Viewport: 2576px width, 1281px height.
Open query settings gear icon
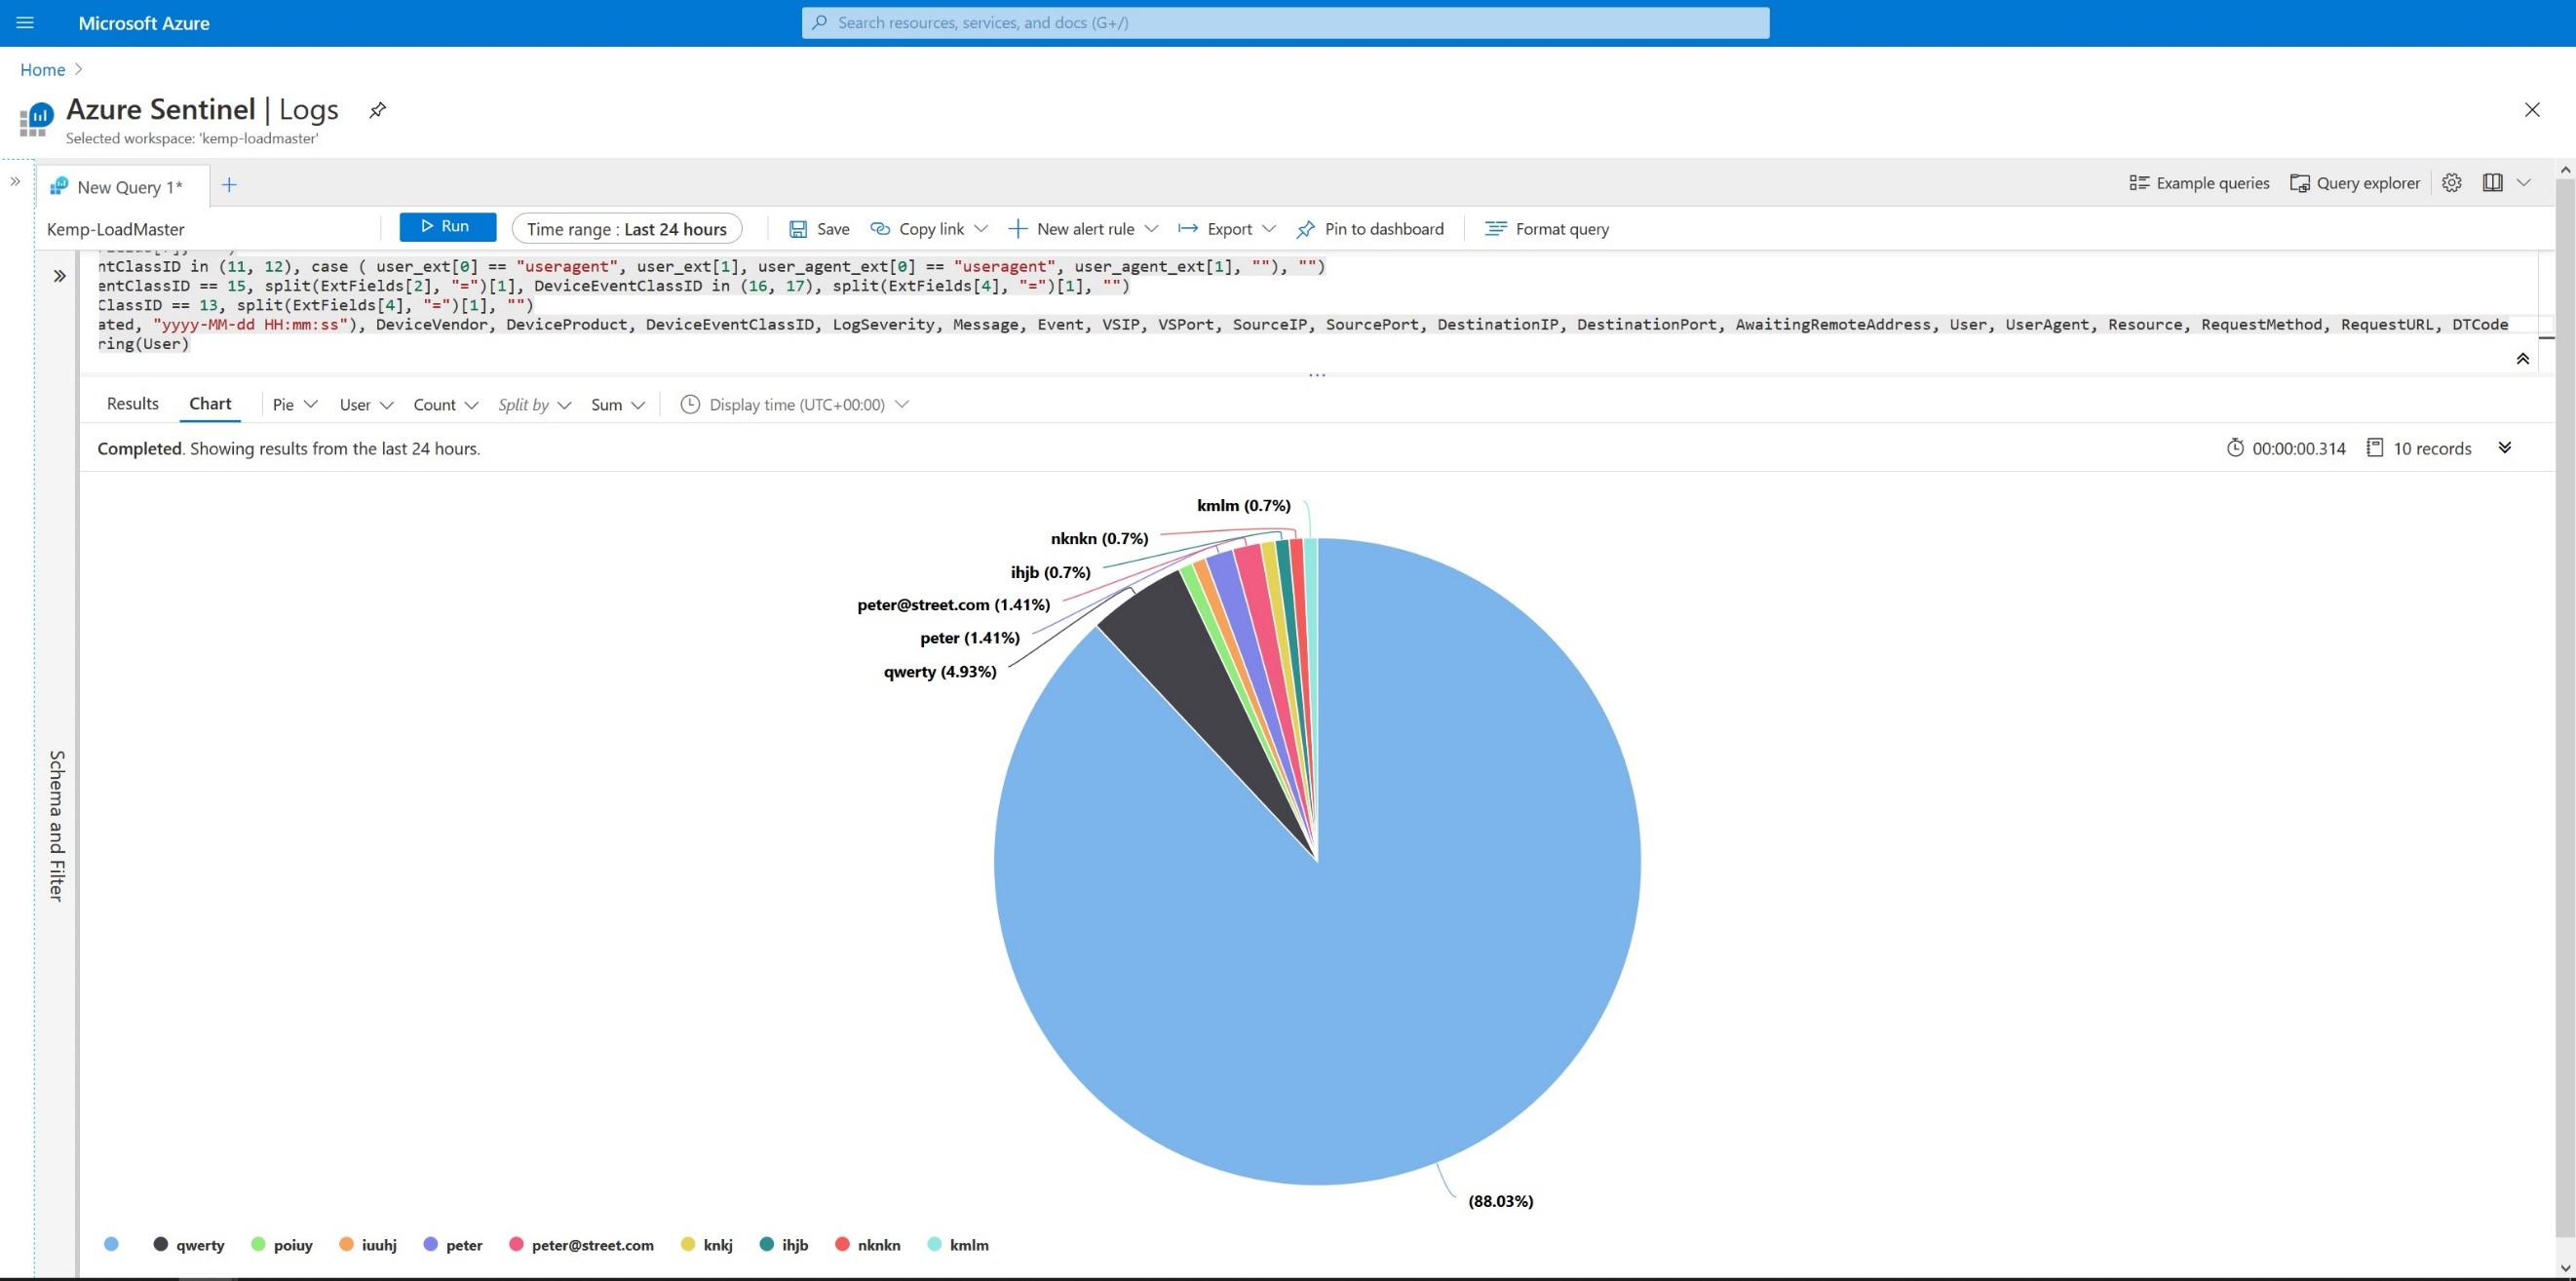2451,183
